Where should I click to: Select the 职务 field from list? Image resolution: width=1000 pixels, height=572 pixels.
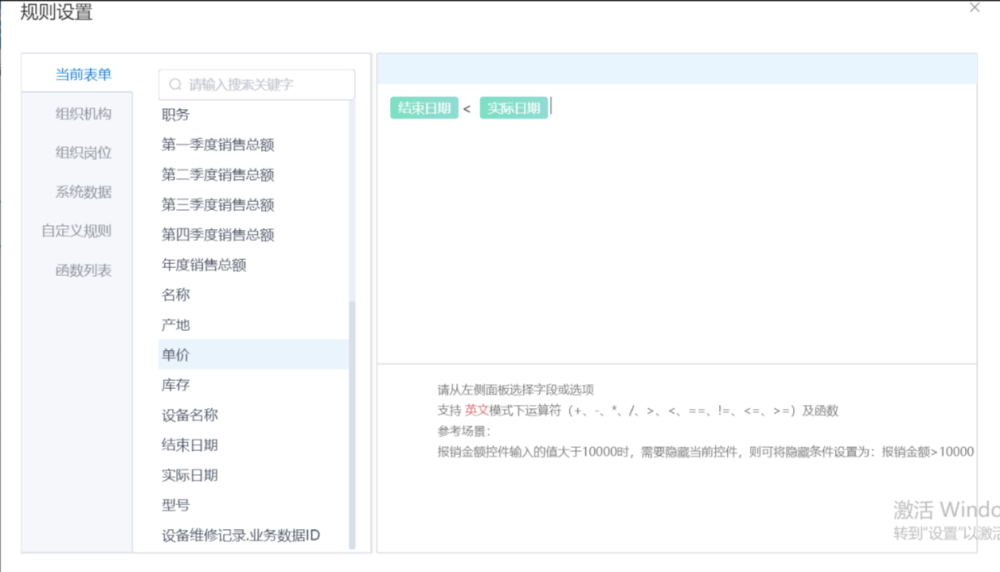(176, 115)
